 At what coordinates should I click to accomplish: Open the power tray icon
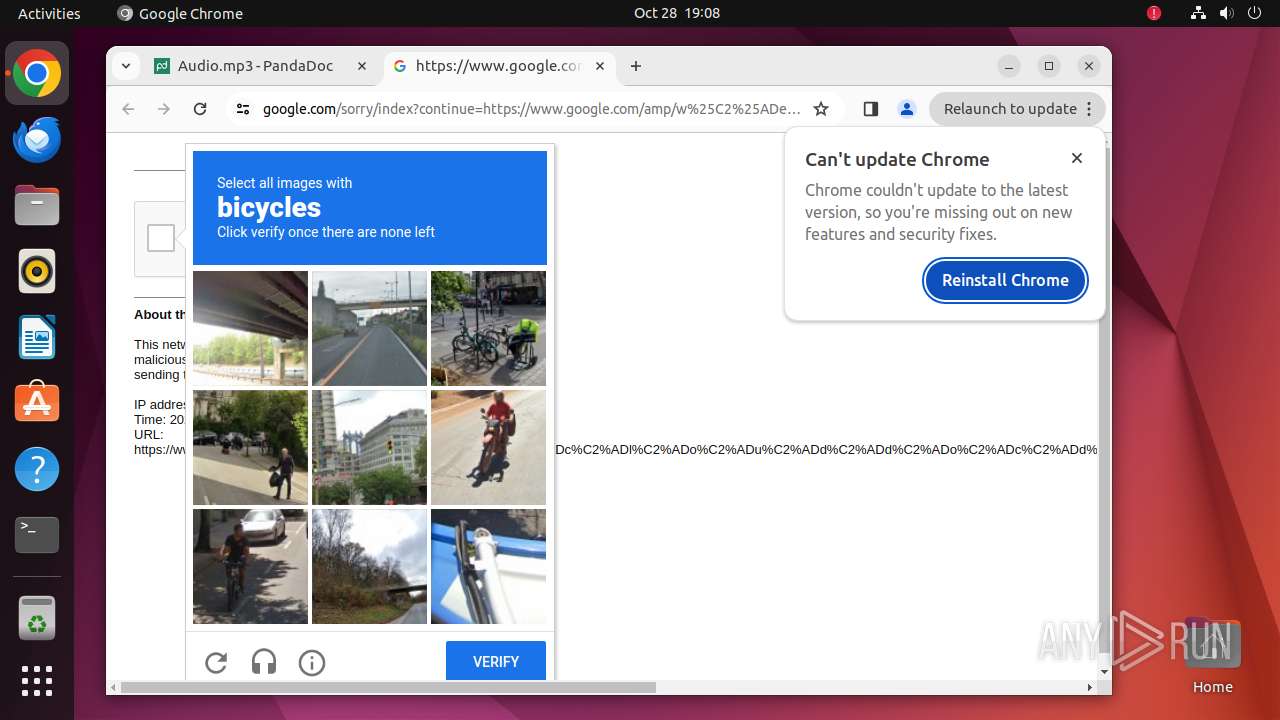[1254, 13]
